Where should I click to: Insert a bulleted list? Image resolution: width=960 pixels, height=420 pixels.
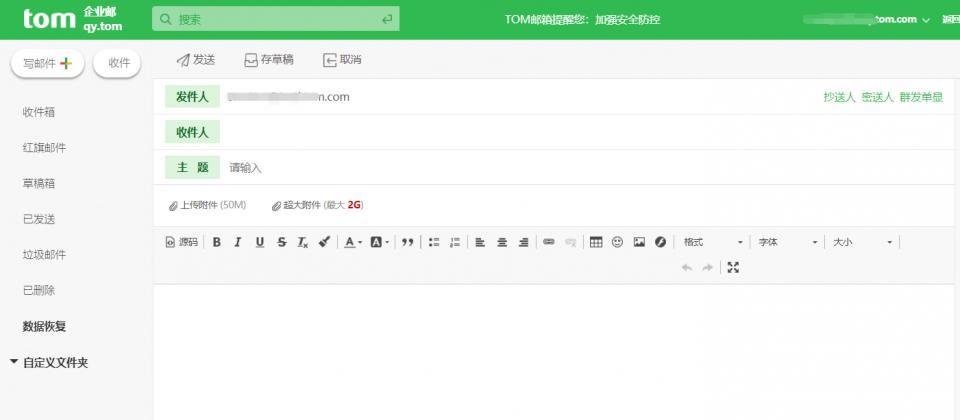point(434,242)
